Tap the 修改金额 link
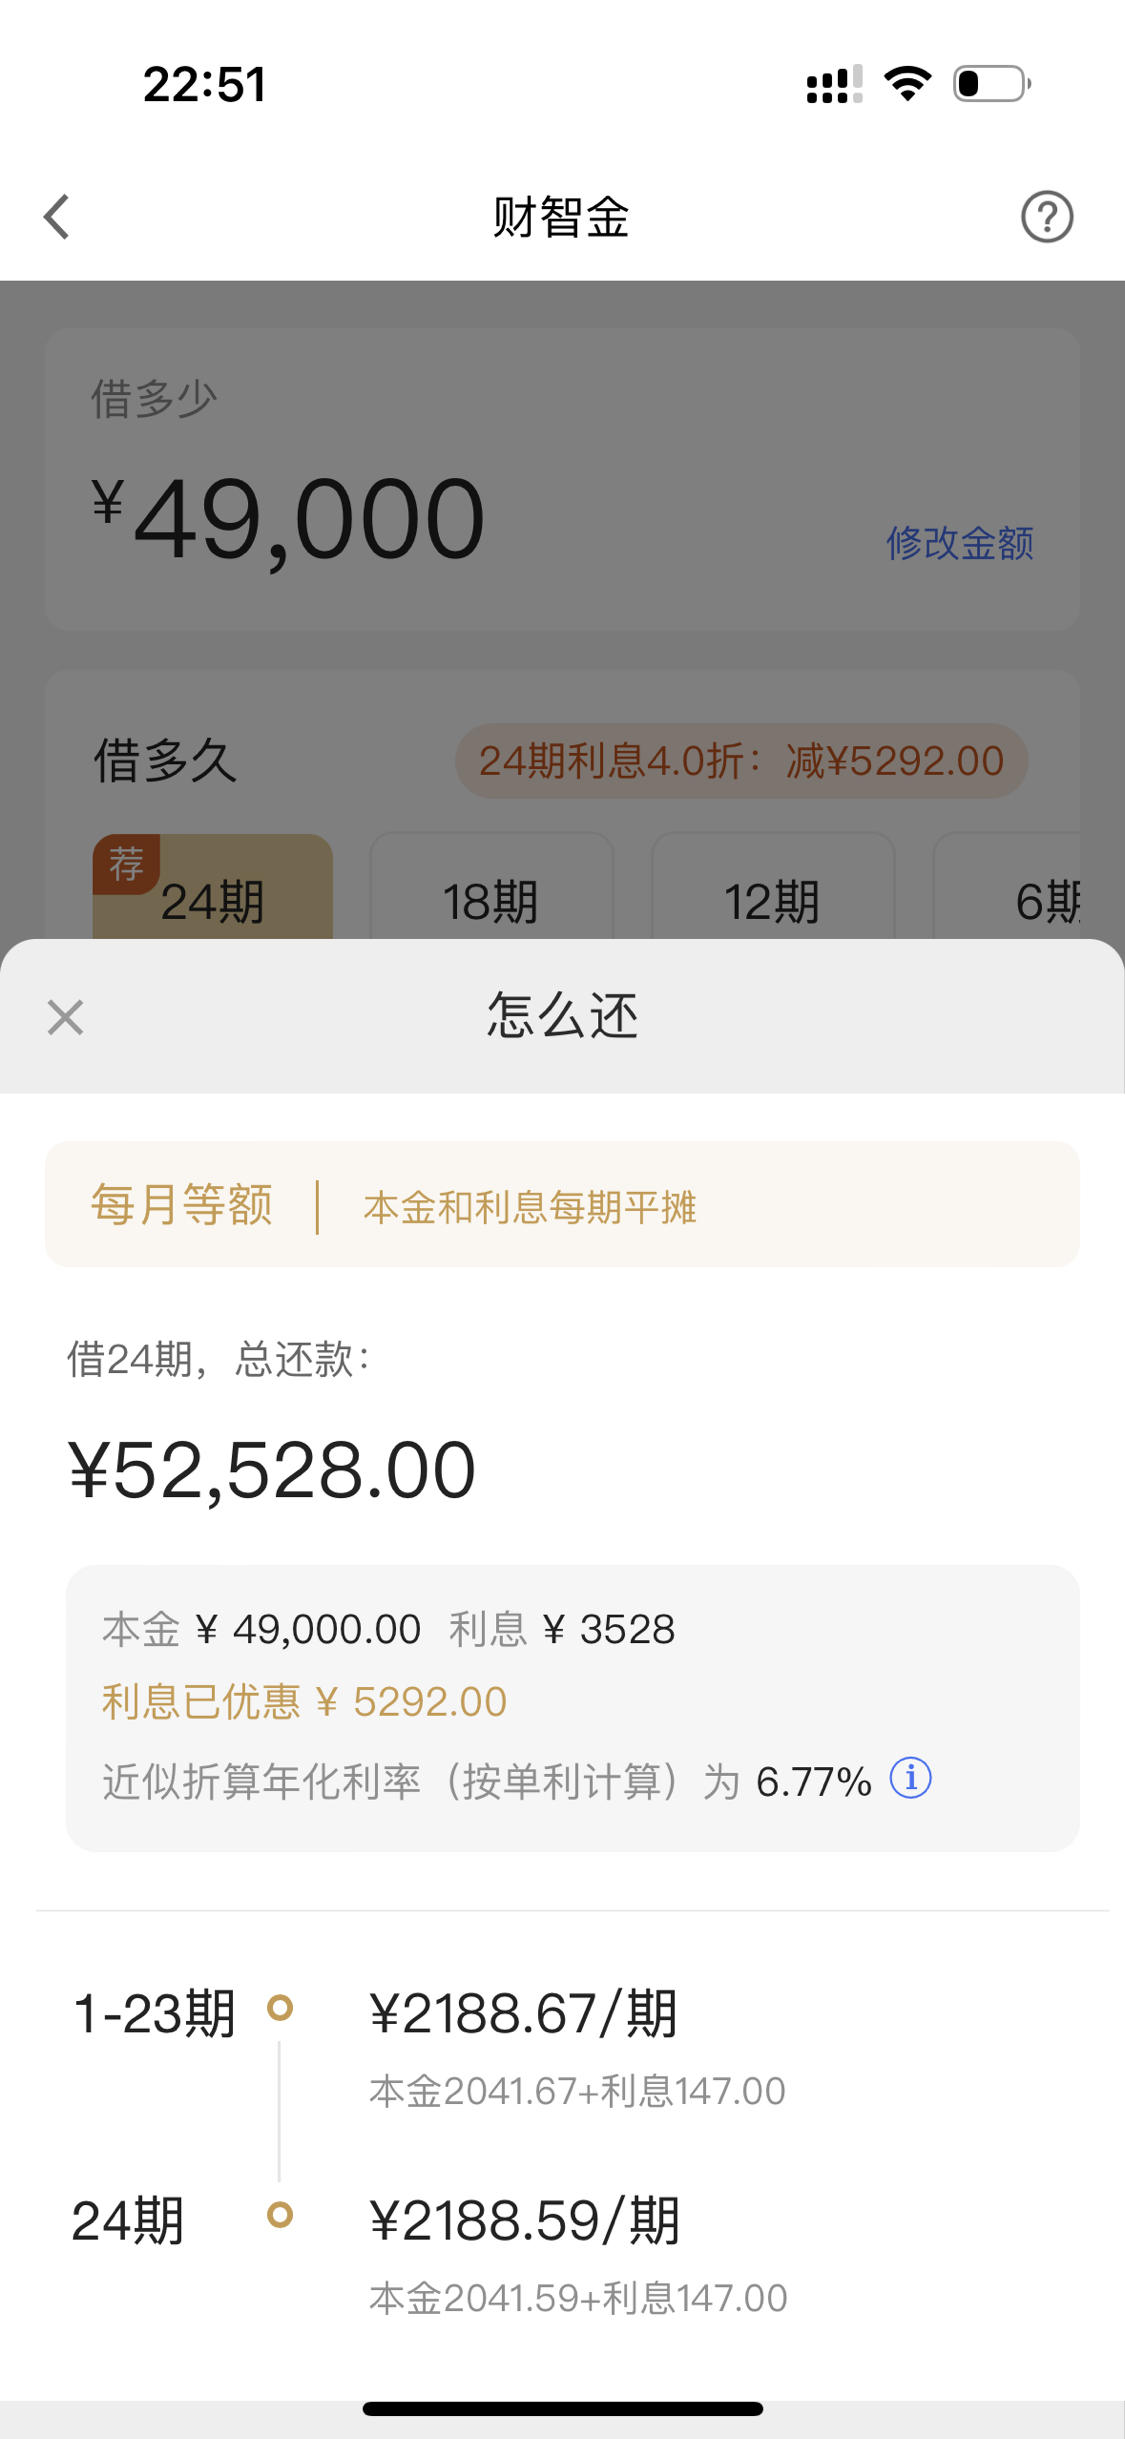This screenshot has height=2439, width=1125. (960, 543)
